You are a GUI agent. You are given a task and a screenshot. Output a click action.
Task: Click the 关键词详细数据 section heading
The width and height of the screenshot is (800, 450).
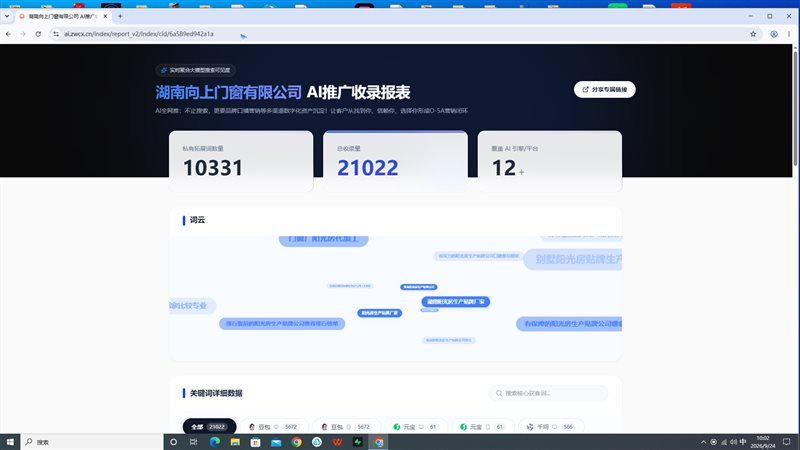[216, 393]
